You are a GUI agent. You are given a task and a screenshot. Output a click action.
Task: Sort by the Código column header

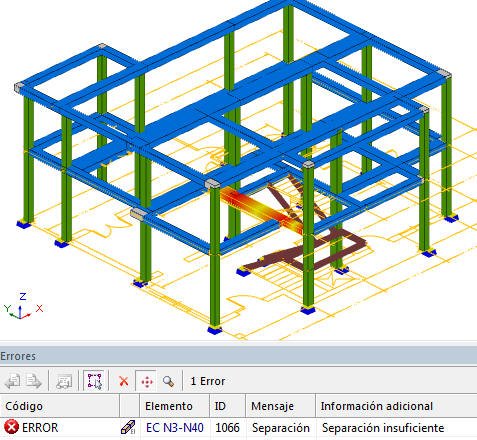tap(24, 406)
